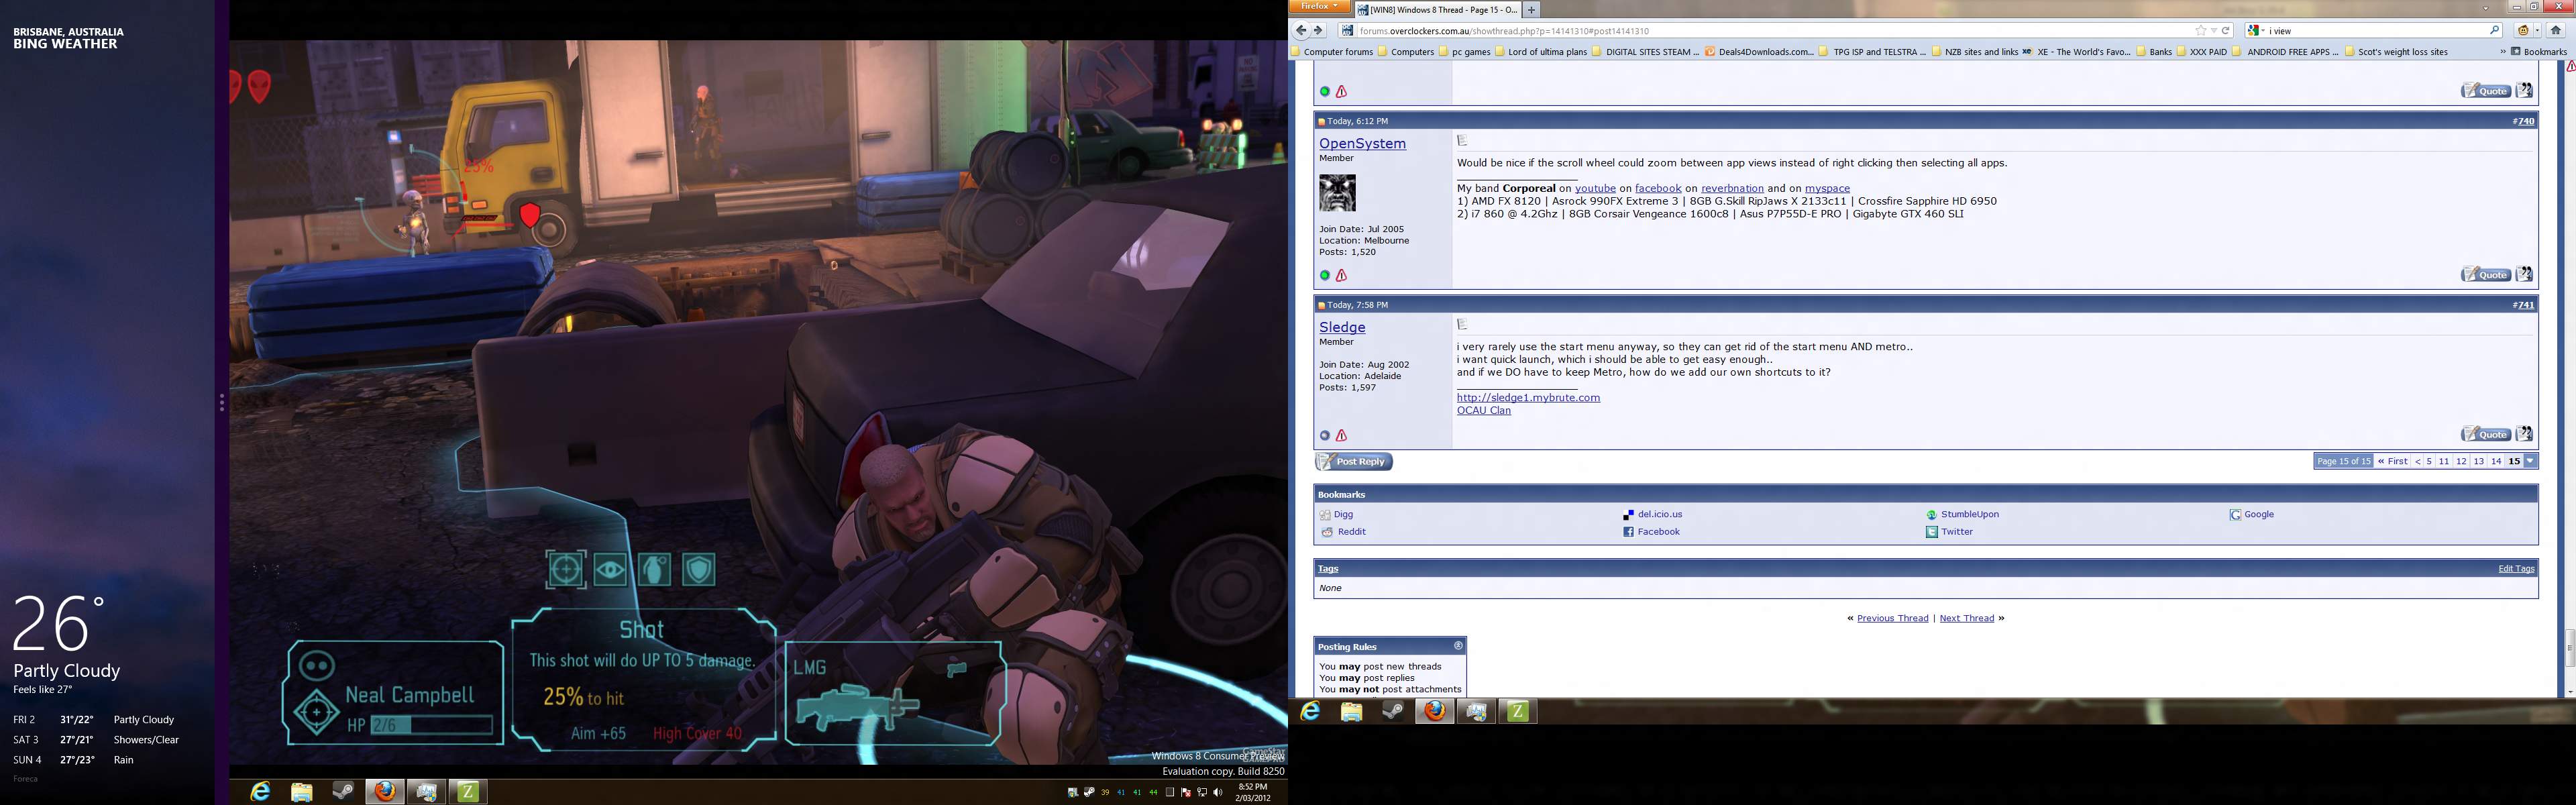Viewport: 2576px width, 805px height.
Task: Open dropdown beside Firefox addon icon
Action: [2537, 30]
